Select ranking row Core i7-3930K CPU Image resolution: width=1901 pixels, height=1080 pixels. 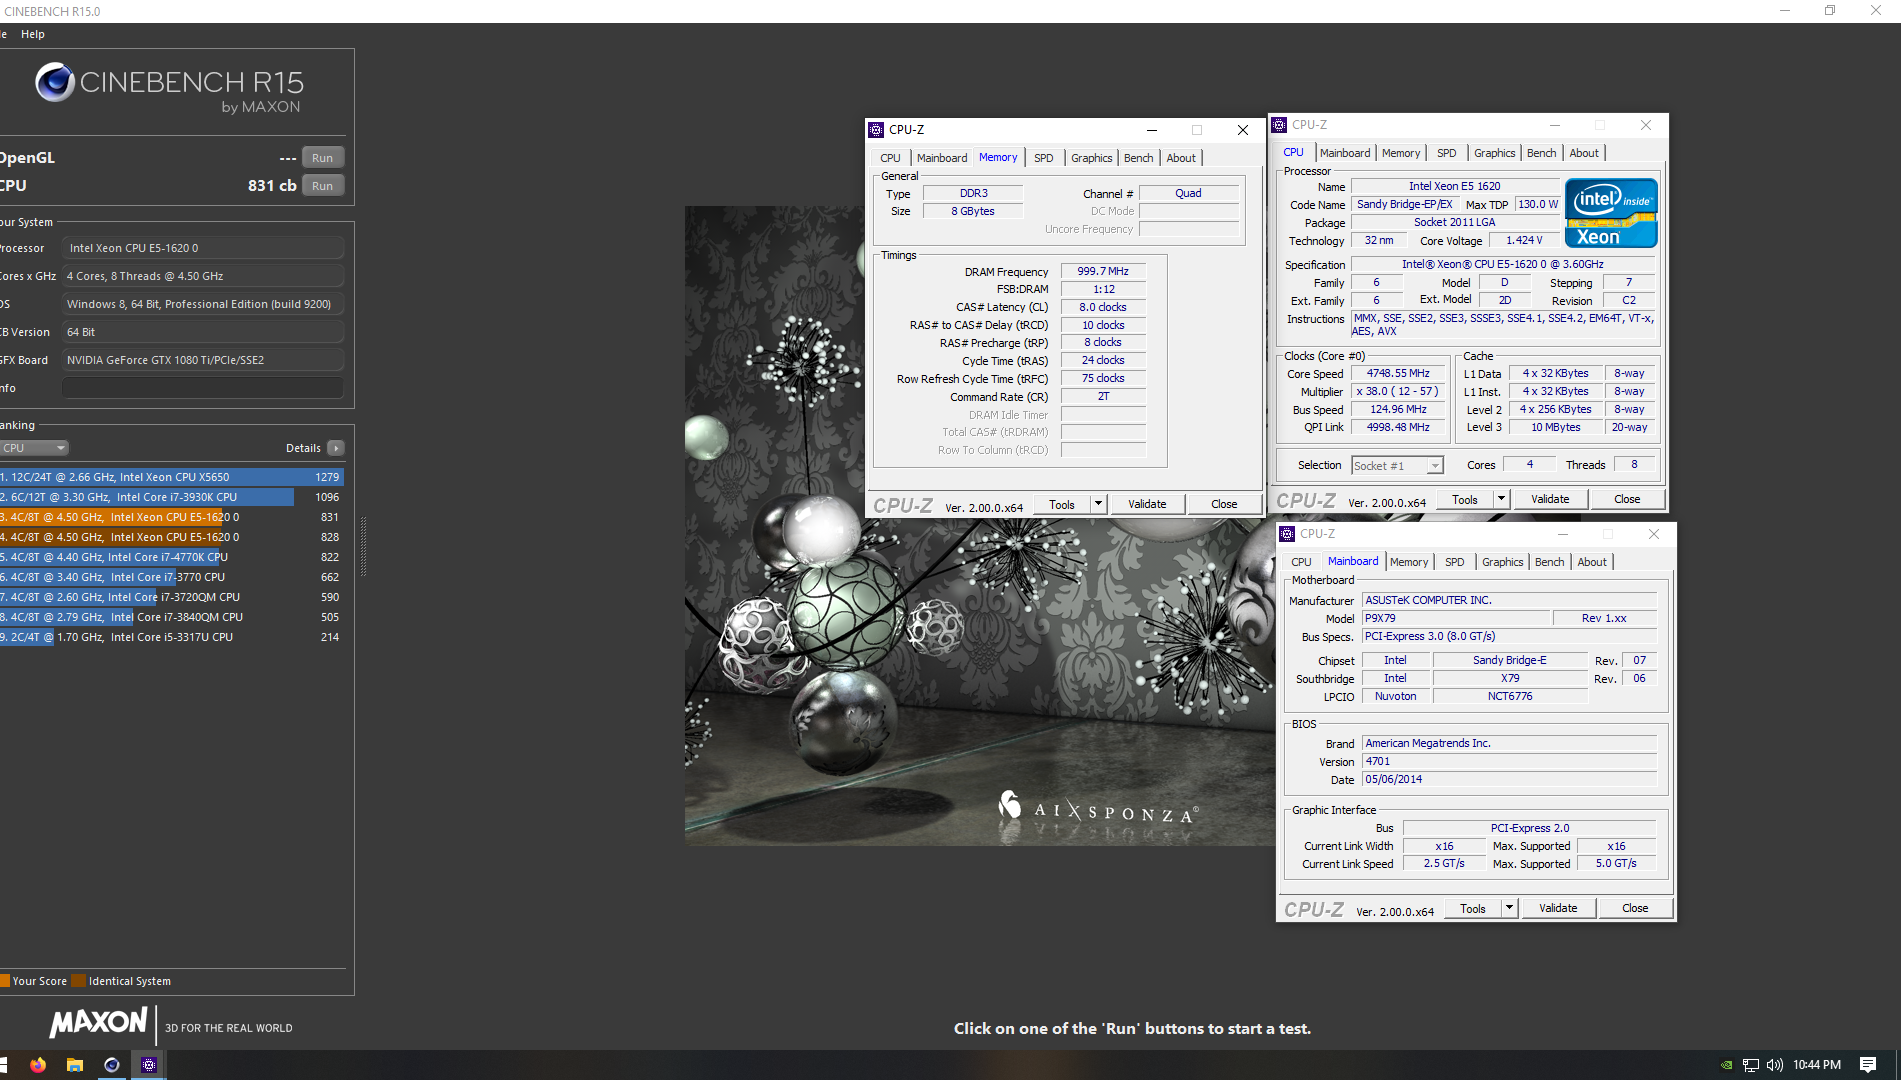171,497
